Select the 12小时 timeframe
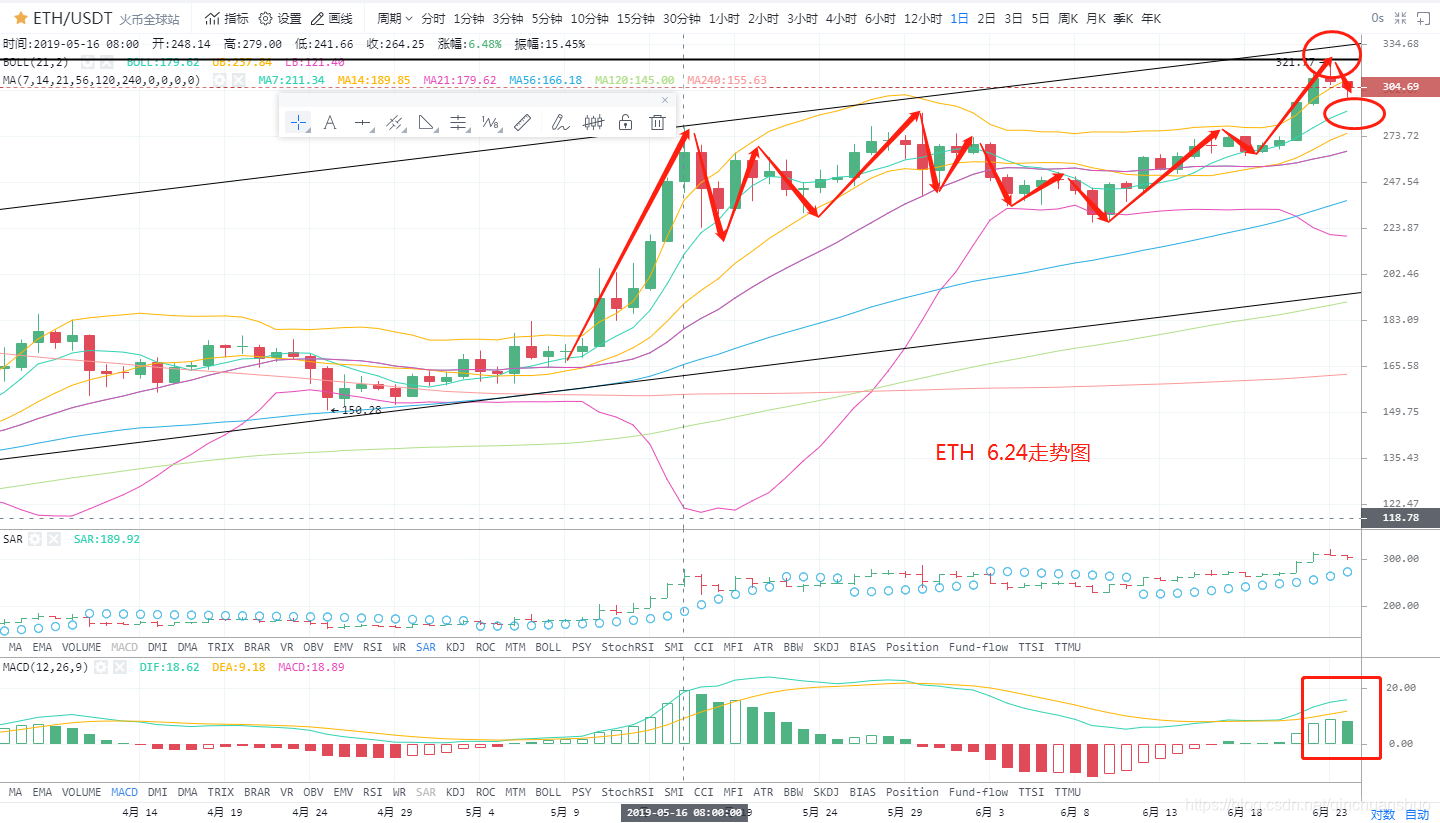The image size is (1440, 823). [x=924, y=18]
